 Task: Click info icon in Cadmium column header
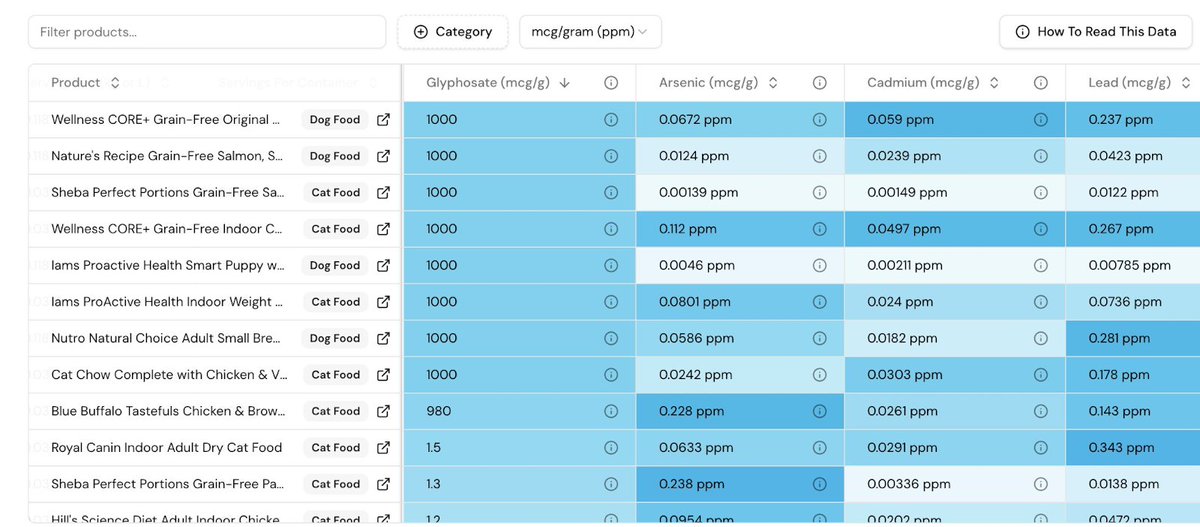click(x=1040, y=83)
